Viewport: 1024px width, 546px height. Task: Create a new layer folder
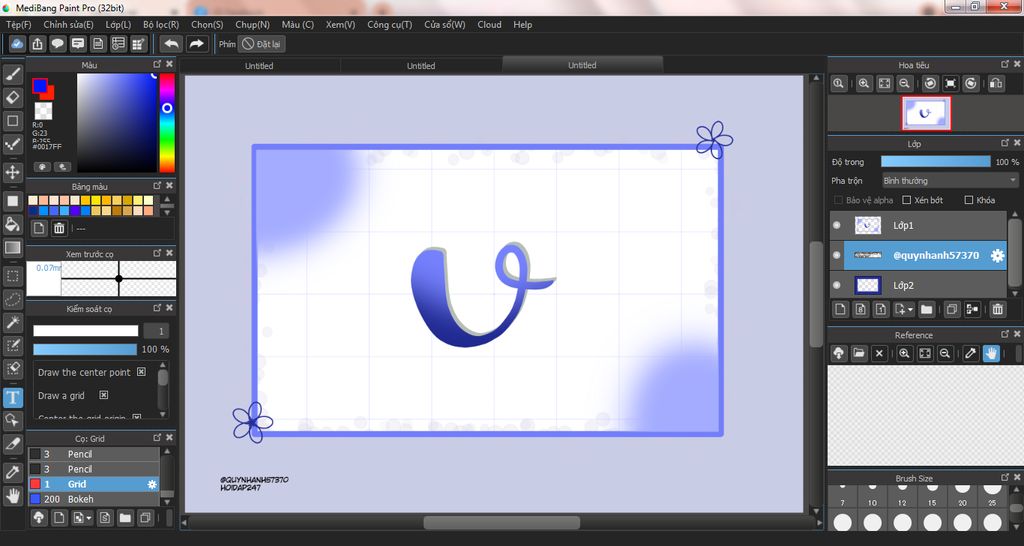tap(926, 310)
